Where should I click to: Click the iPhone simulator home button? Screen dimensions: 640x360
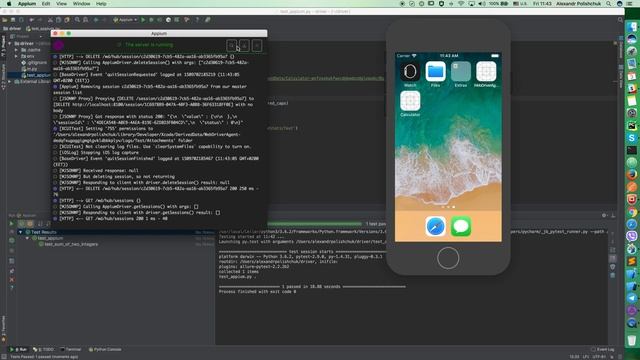pyautogui.click(x=448, y=258)
